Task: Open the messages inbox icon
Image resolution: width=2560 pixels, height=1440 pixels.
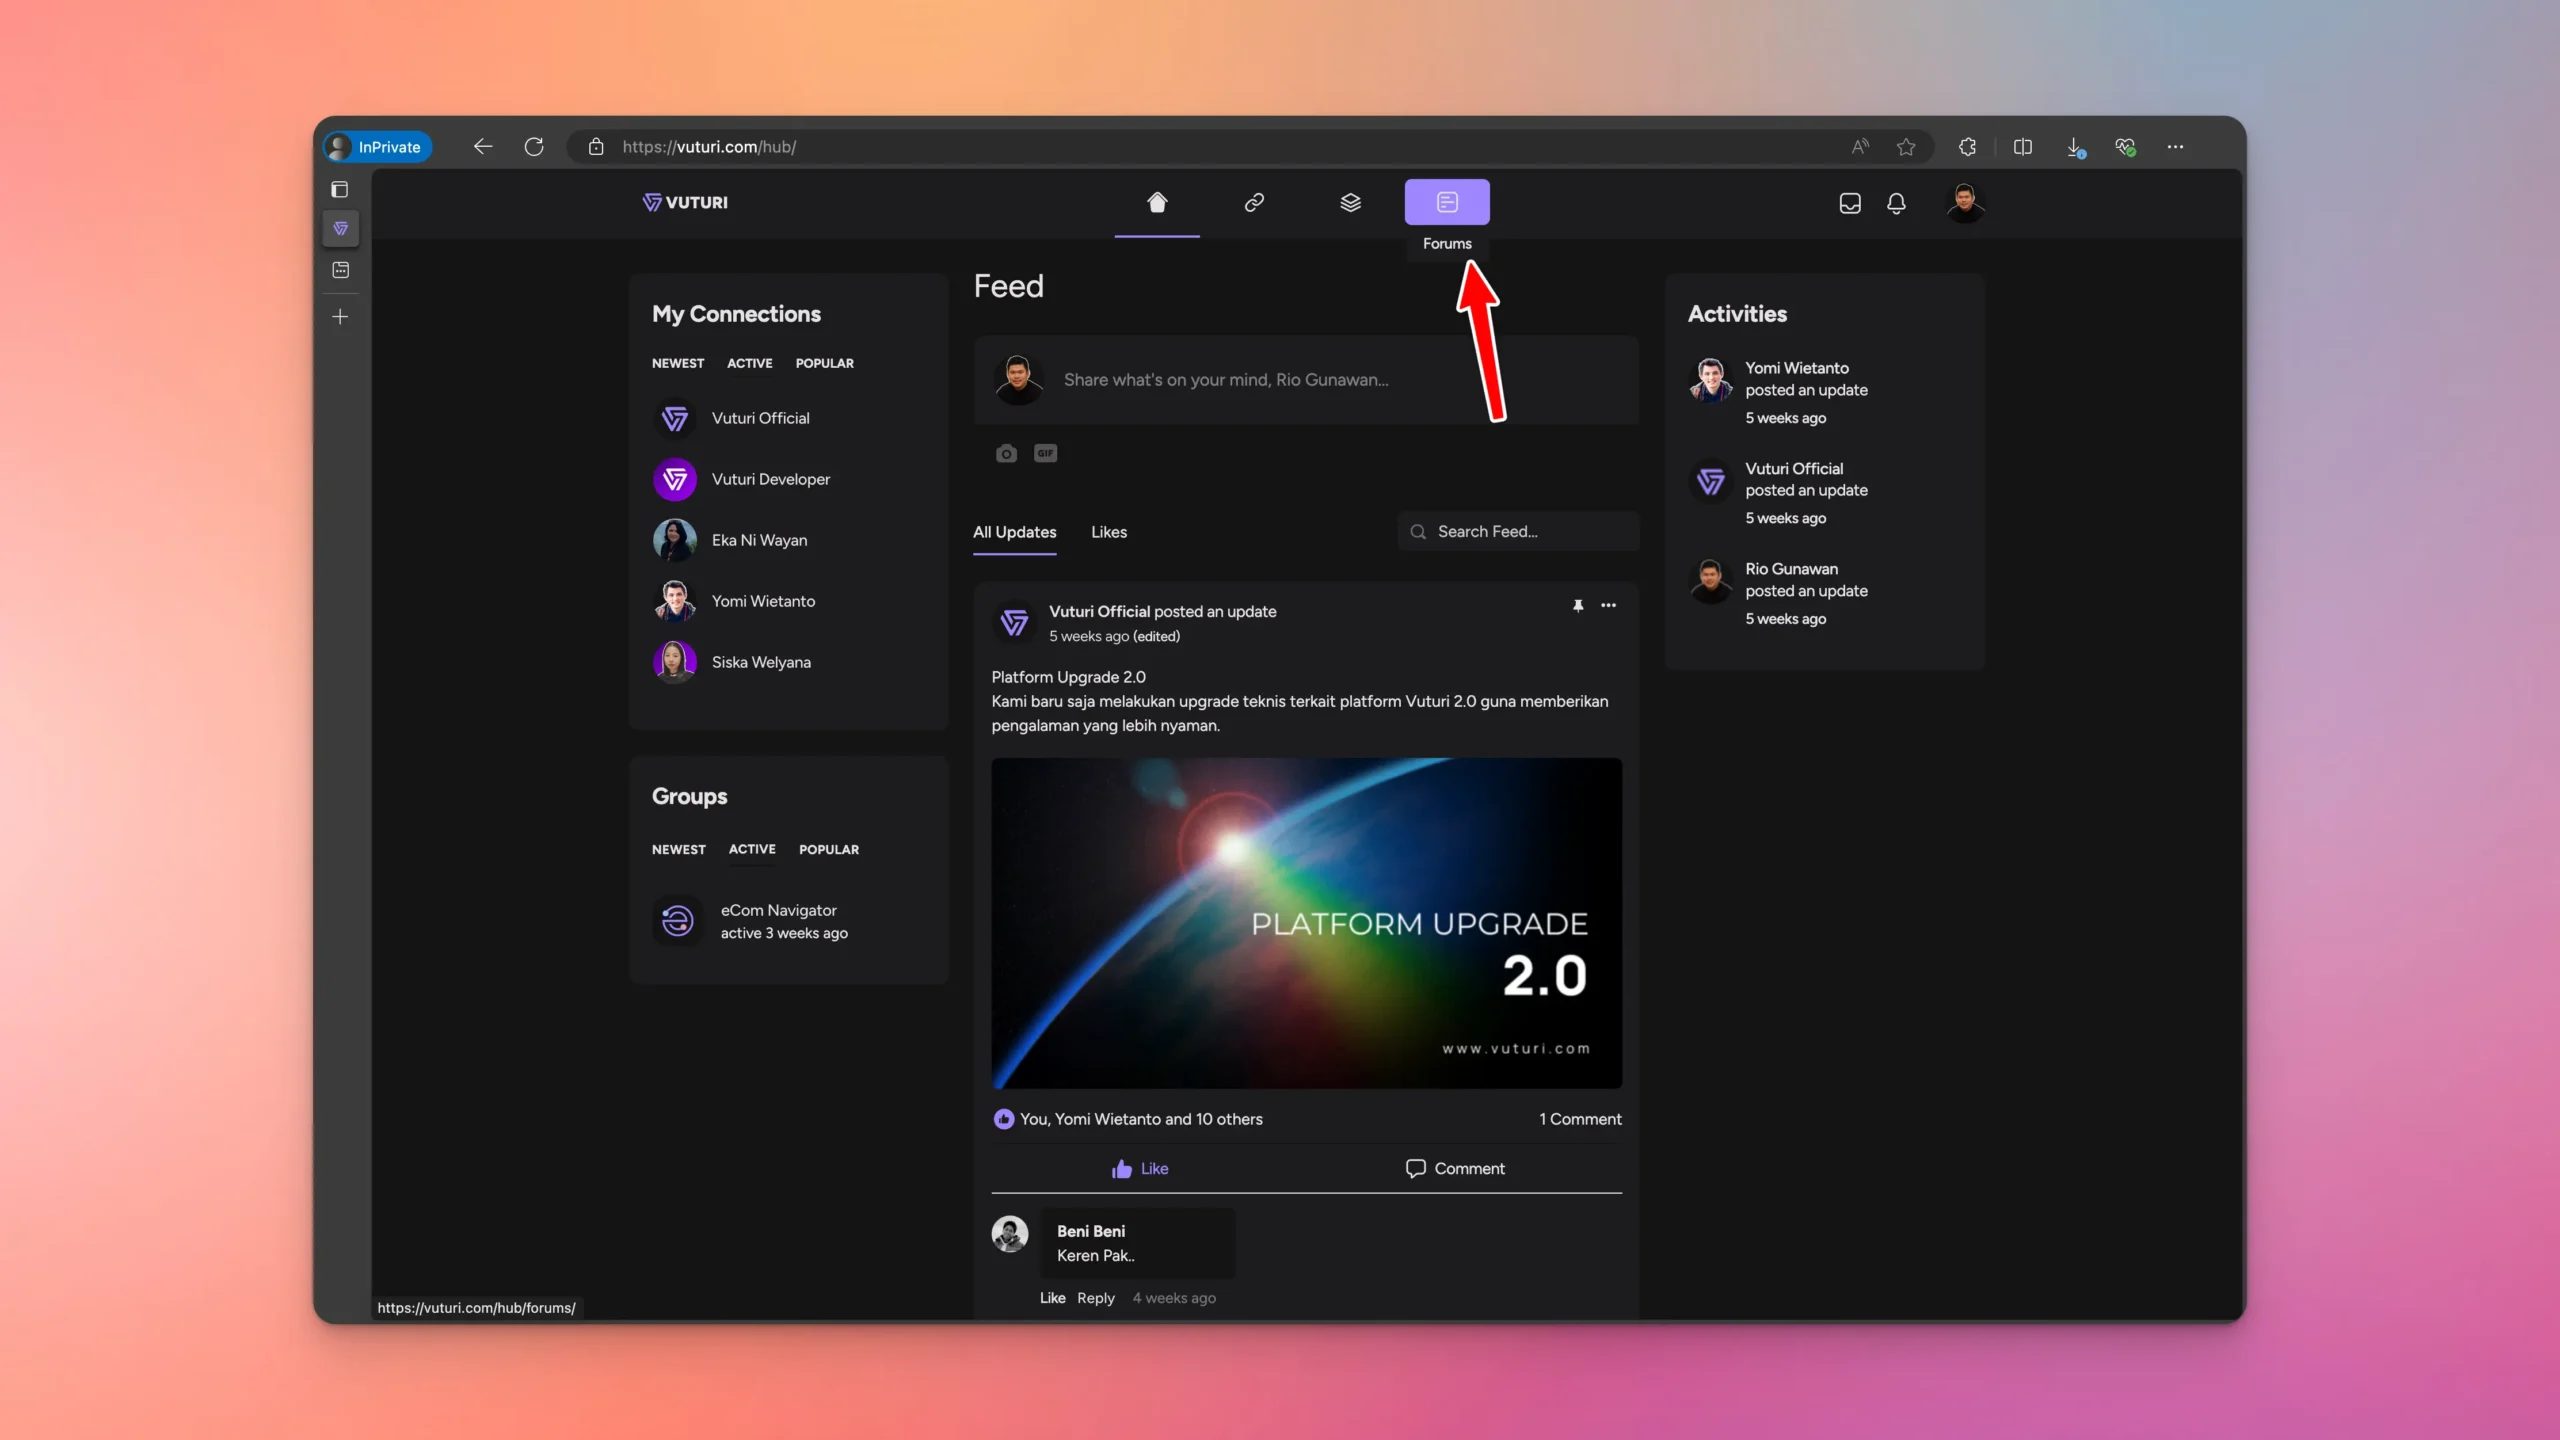Action: click(1850, 203)
